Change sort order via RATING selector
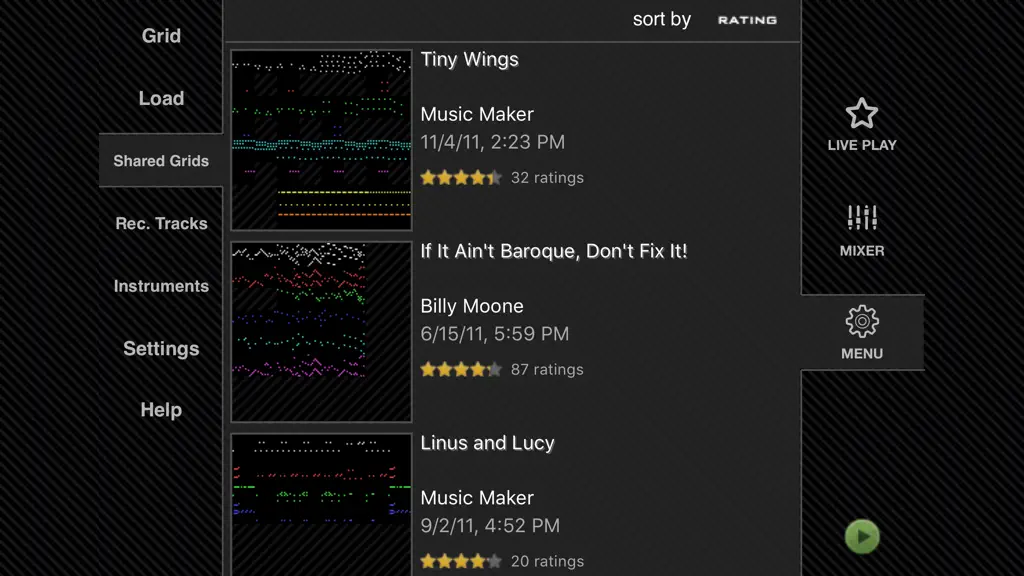Screen dimensions: 1024x576 tap(747, 20)
